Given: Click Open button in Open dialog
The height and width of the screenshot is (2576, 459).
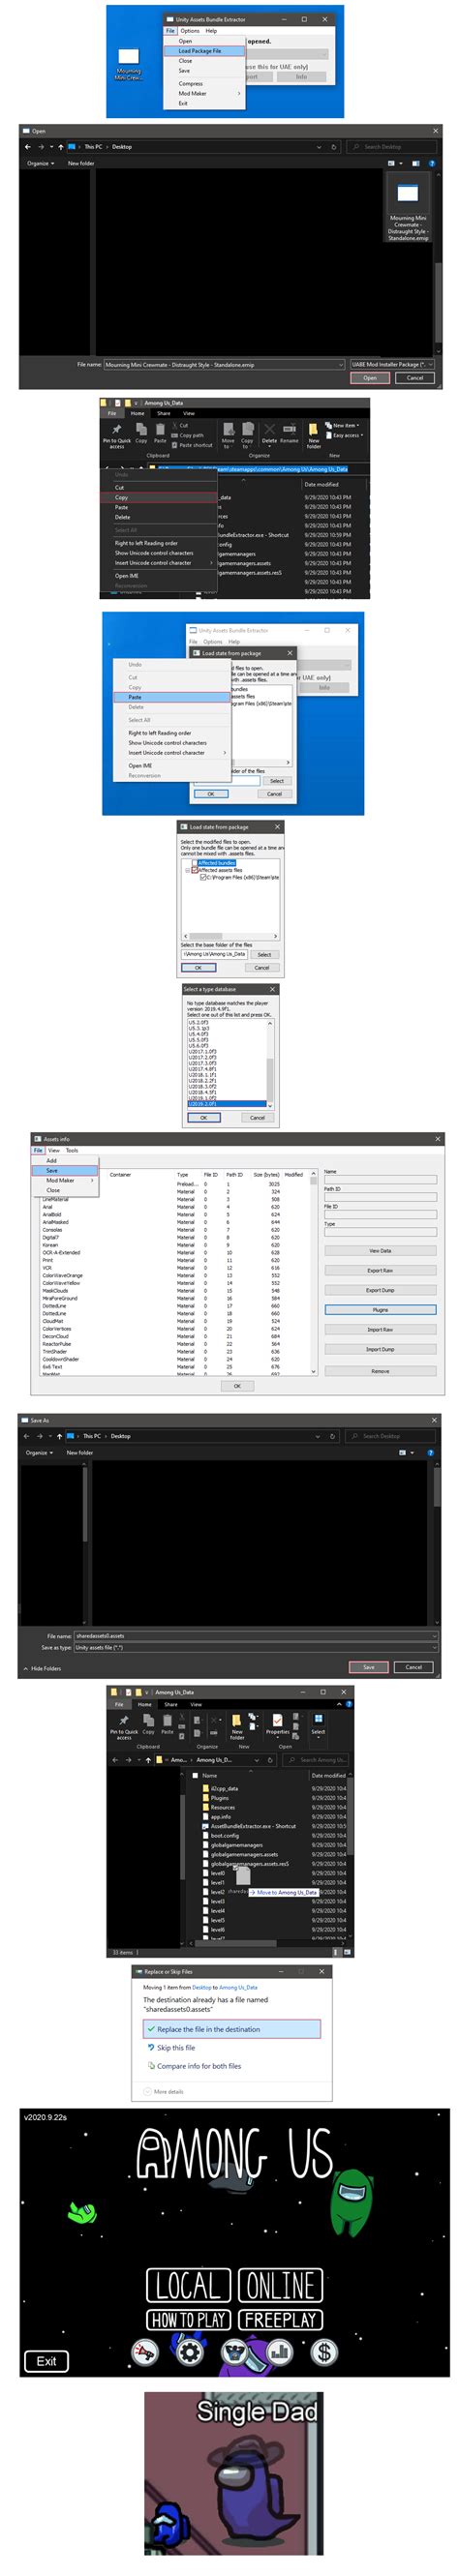Looking at the screenshot, I should click(x=370, y=378).
